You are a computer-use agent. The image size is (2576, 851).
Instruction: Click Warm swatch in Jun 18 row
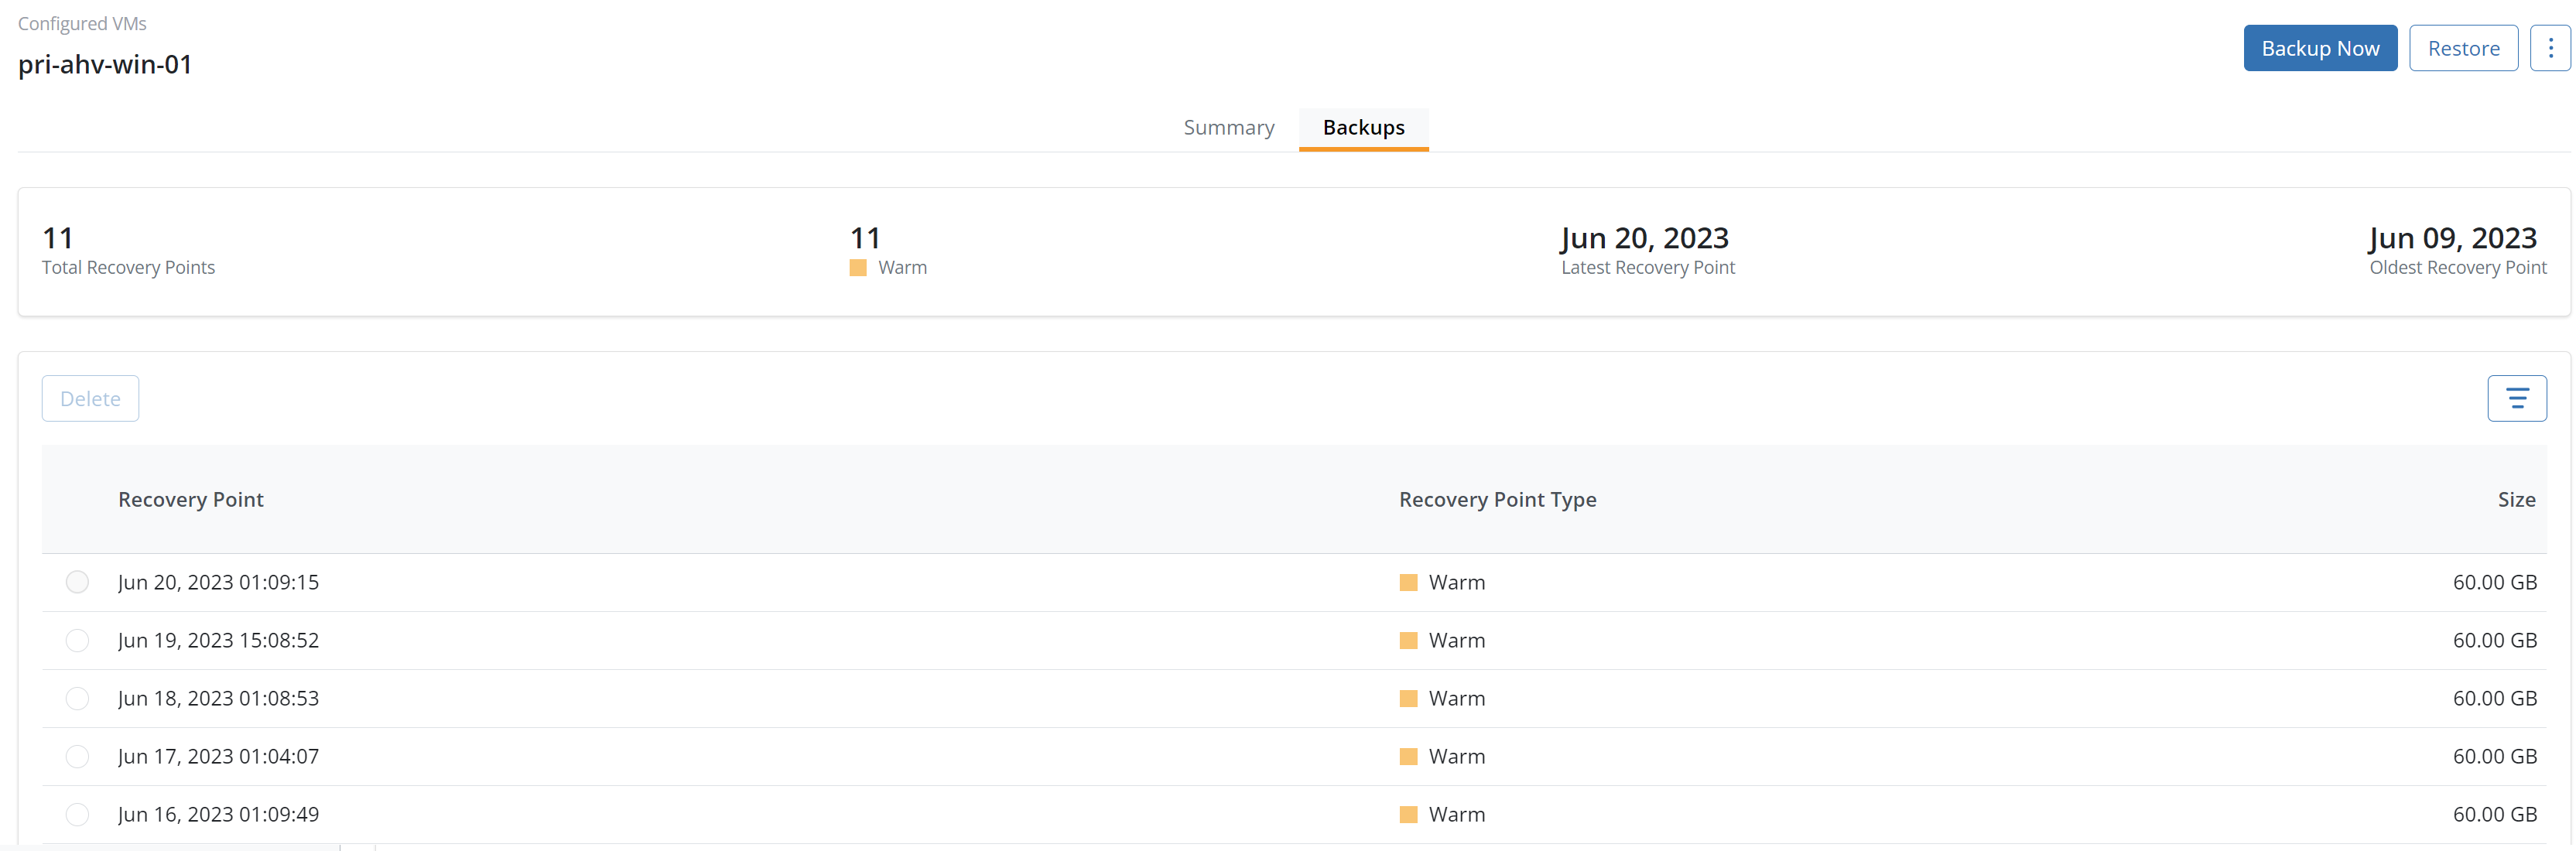(1408, 699)
